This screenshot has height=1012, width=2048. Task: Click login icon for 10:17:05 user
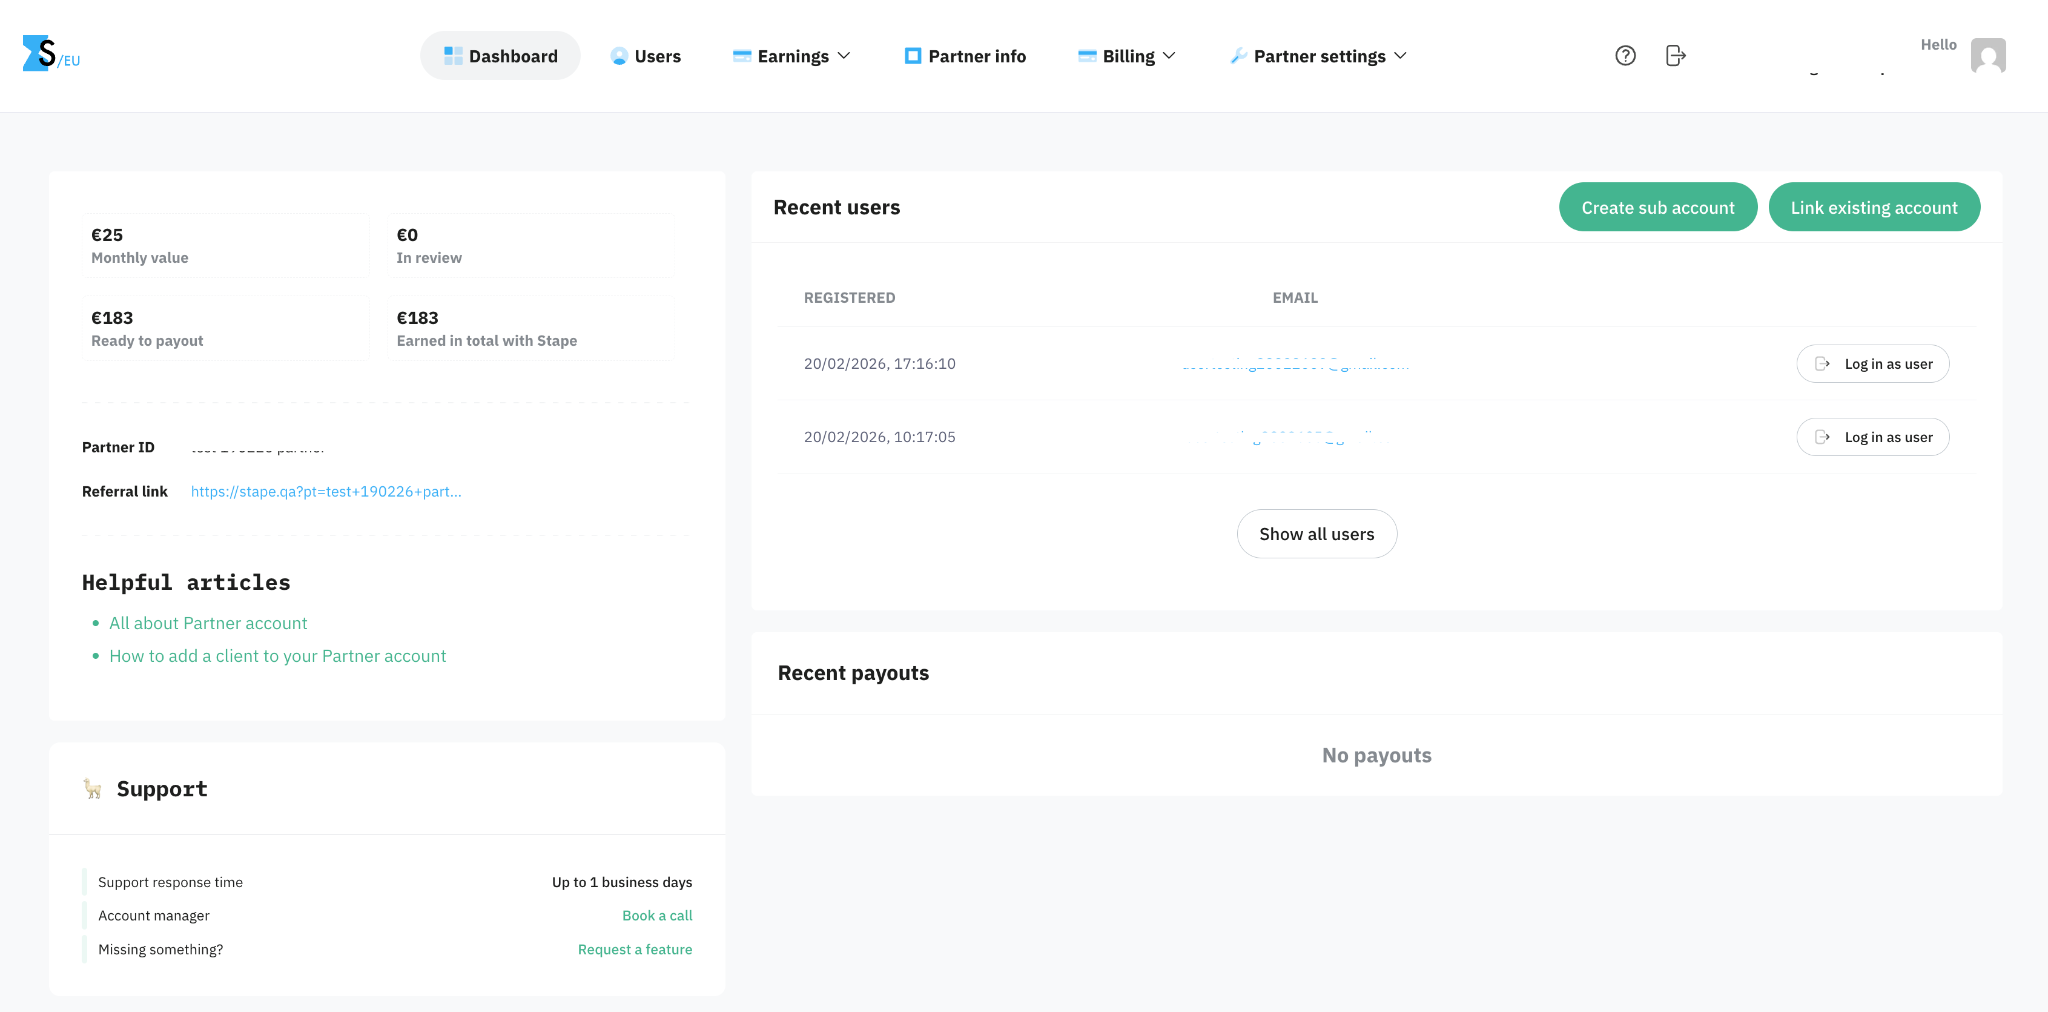[x=1823, y=437]
